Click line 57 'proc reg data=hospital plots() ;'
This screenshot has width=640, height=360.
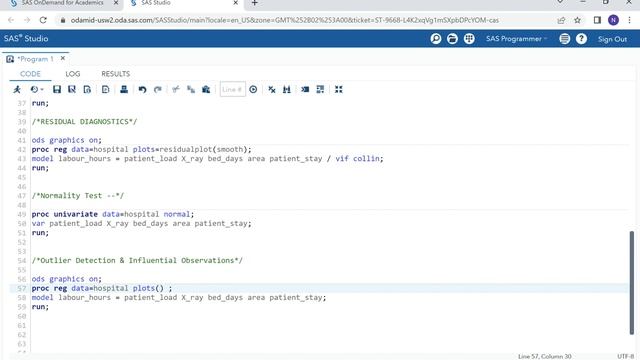pos(102,288)
